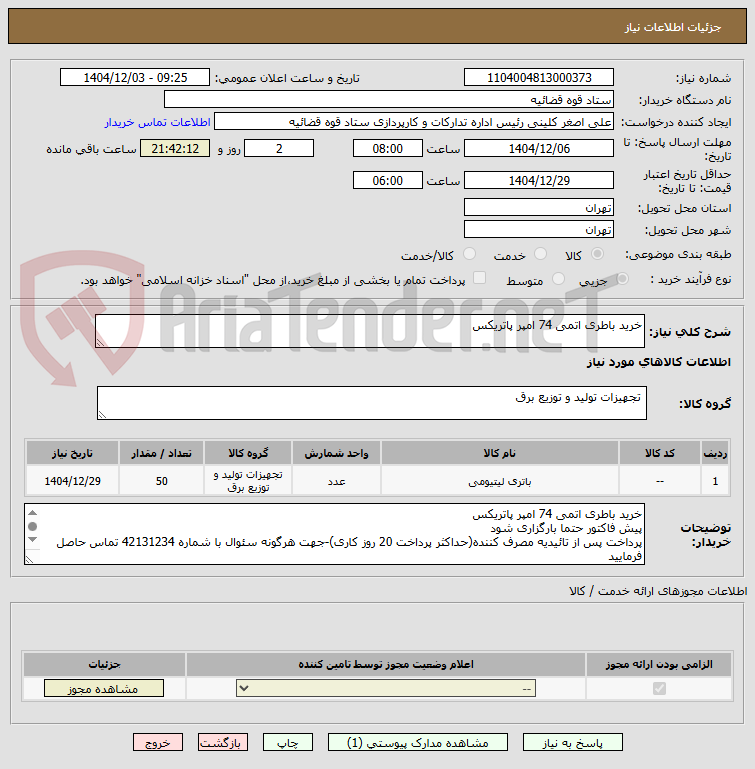The height and width of the screenshot is (769, 755).
Task: Click the توضیحات خریدار text area
Action: 334,534
